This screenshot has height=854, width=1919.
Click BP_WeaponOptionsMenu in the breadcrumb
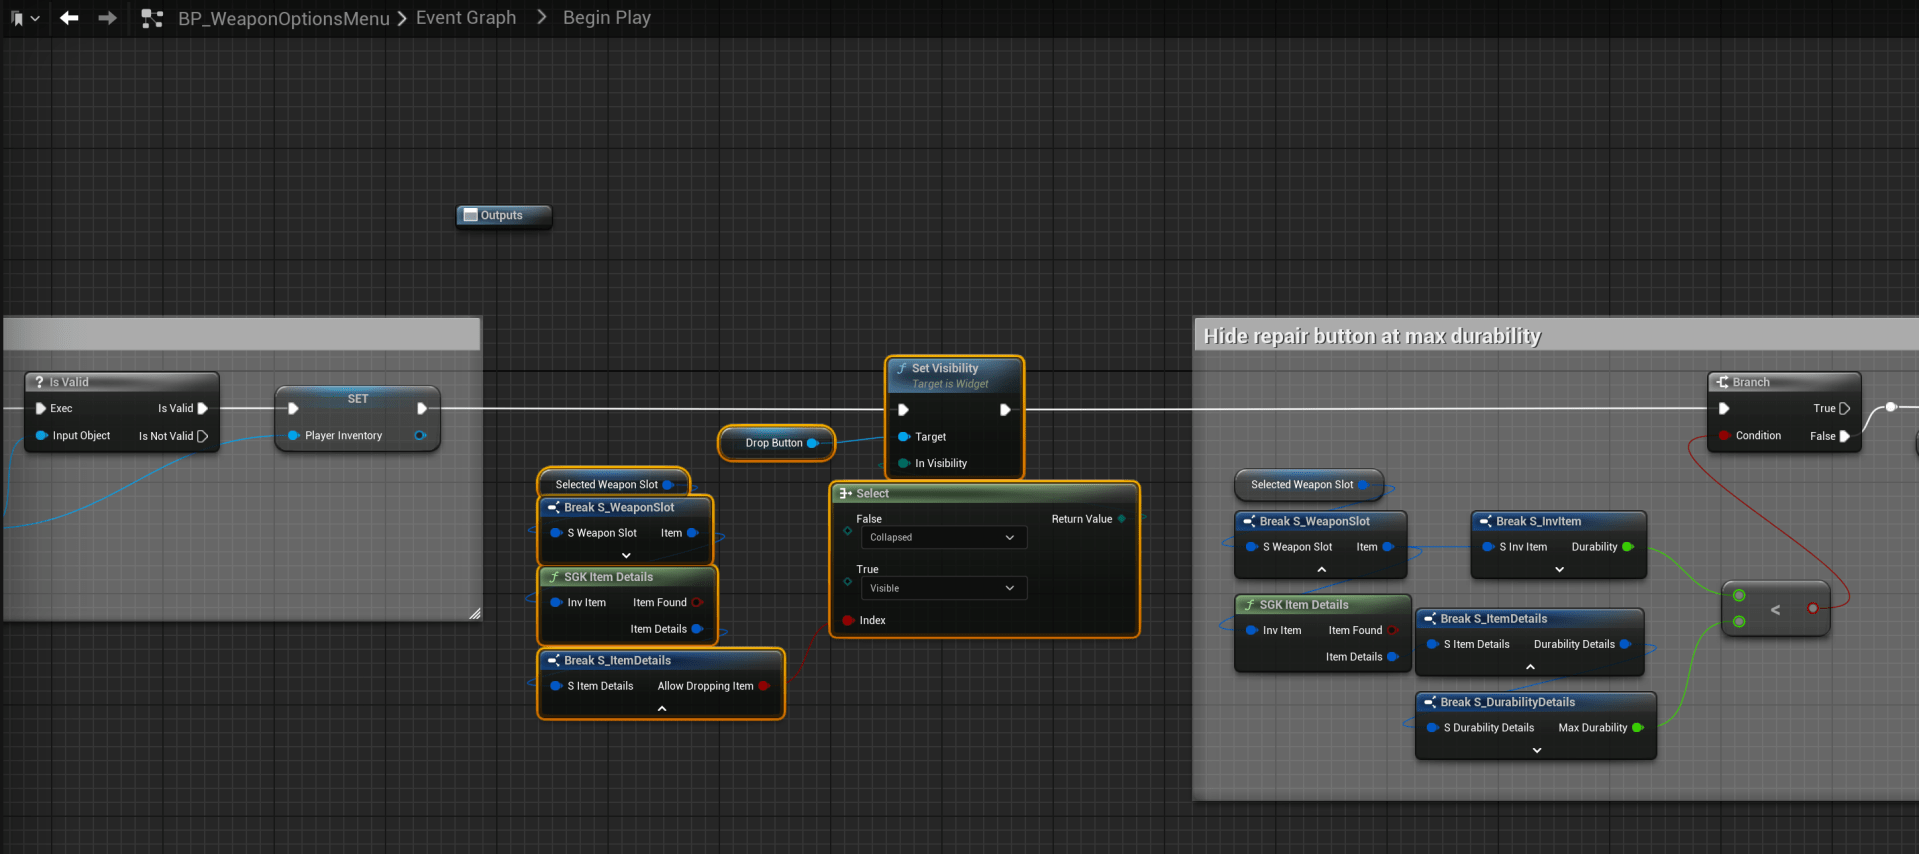(x=283, y=18)
